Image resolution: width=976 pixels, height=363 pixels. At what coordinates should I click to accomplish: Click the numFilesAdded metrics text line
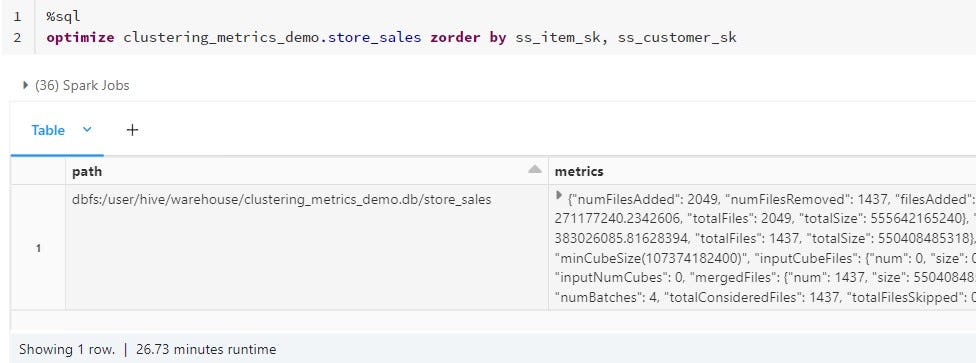[771, 200]
